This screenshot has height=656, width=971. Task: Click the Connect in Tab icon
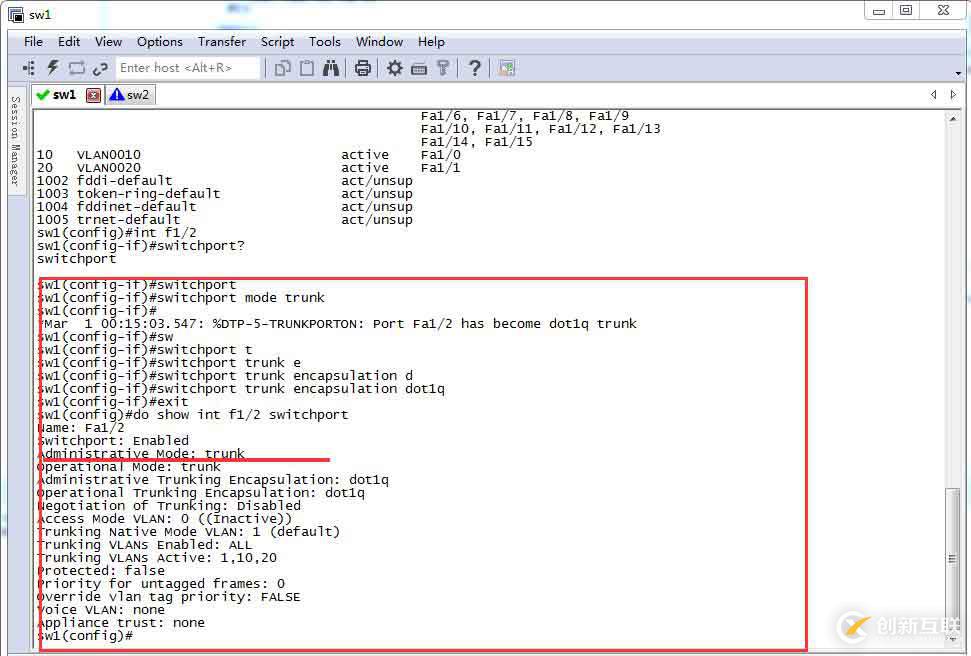click(x=77, y=68)
